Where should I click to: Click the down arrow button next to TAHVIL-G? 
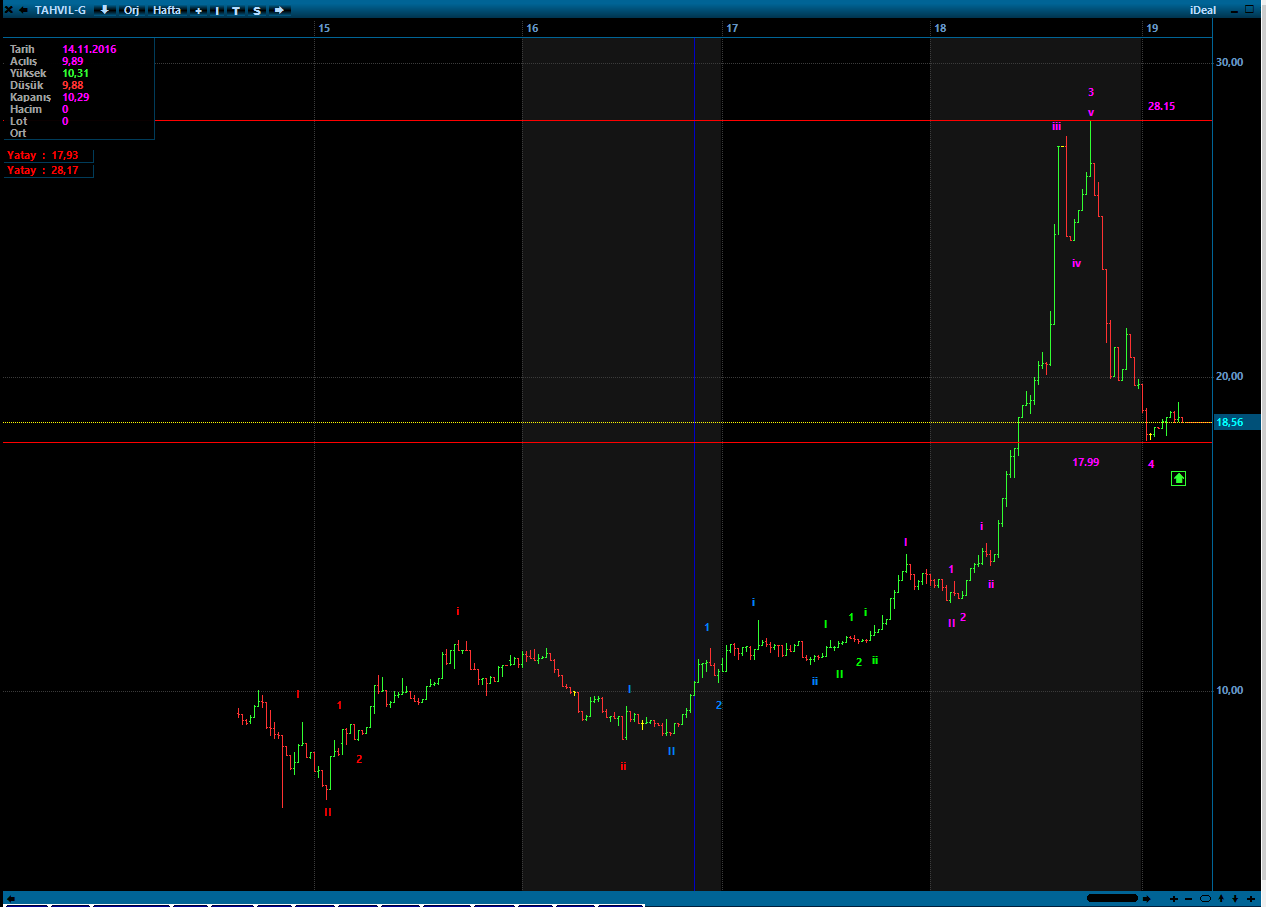(104, 10)
